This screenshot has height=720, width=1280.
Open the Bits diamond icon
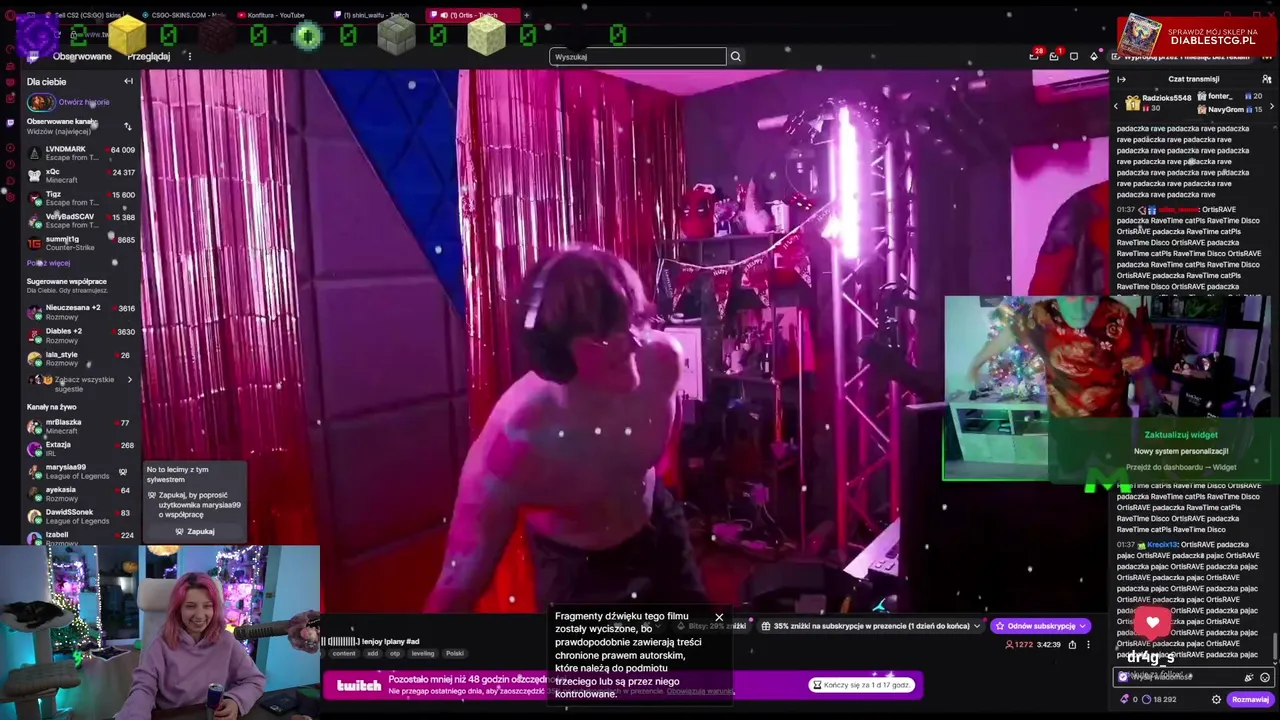(1094, 56)
